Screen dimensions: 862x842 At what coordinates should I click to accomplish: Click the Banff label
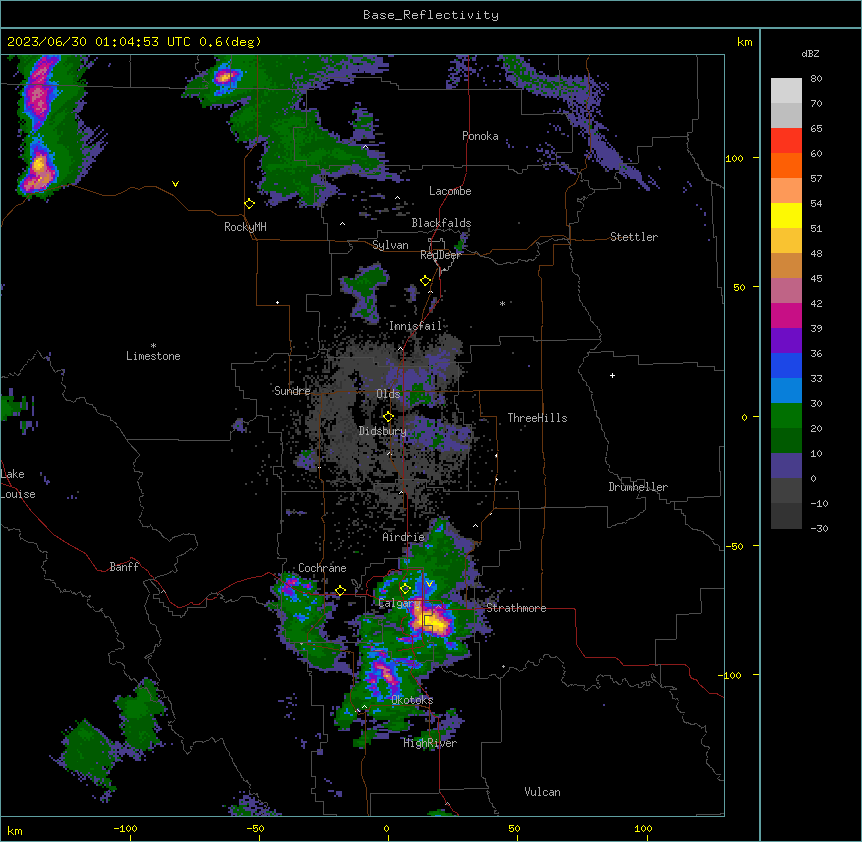(x=124, y=567)
